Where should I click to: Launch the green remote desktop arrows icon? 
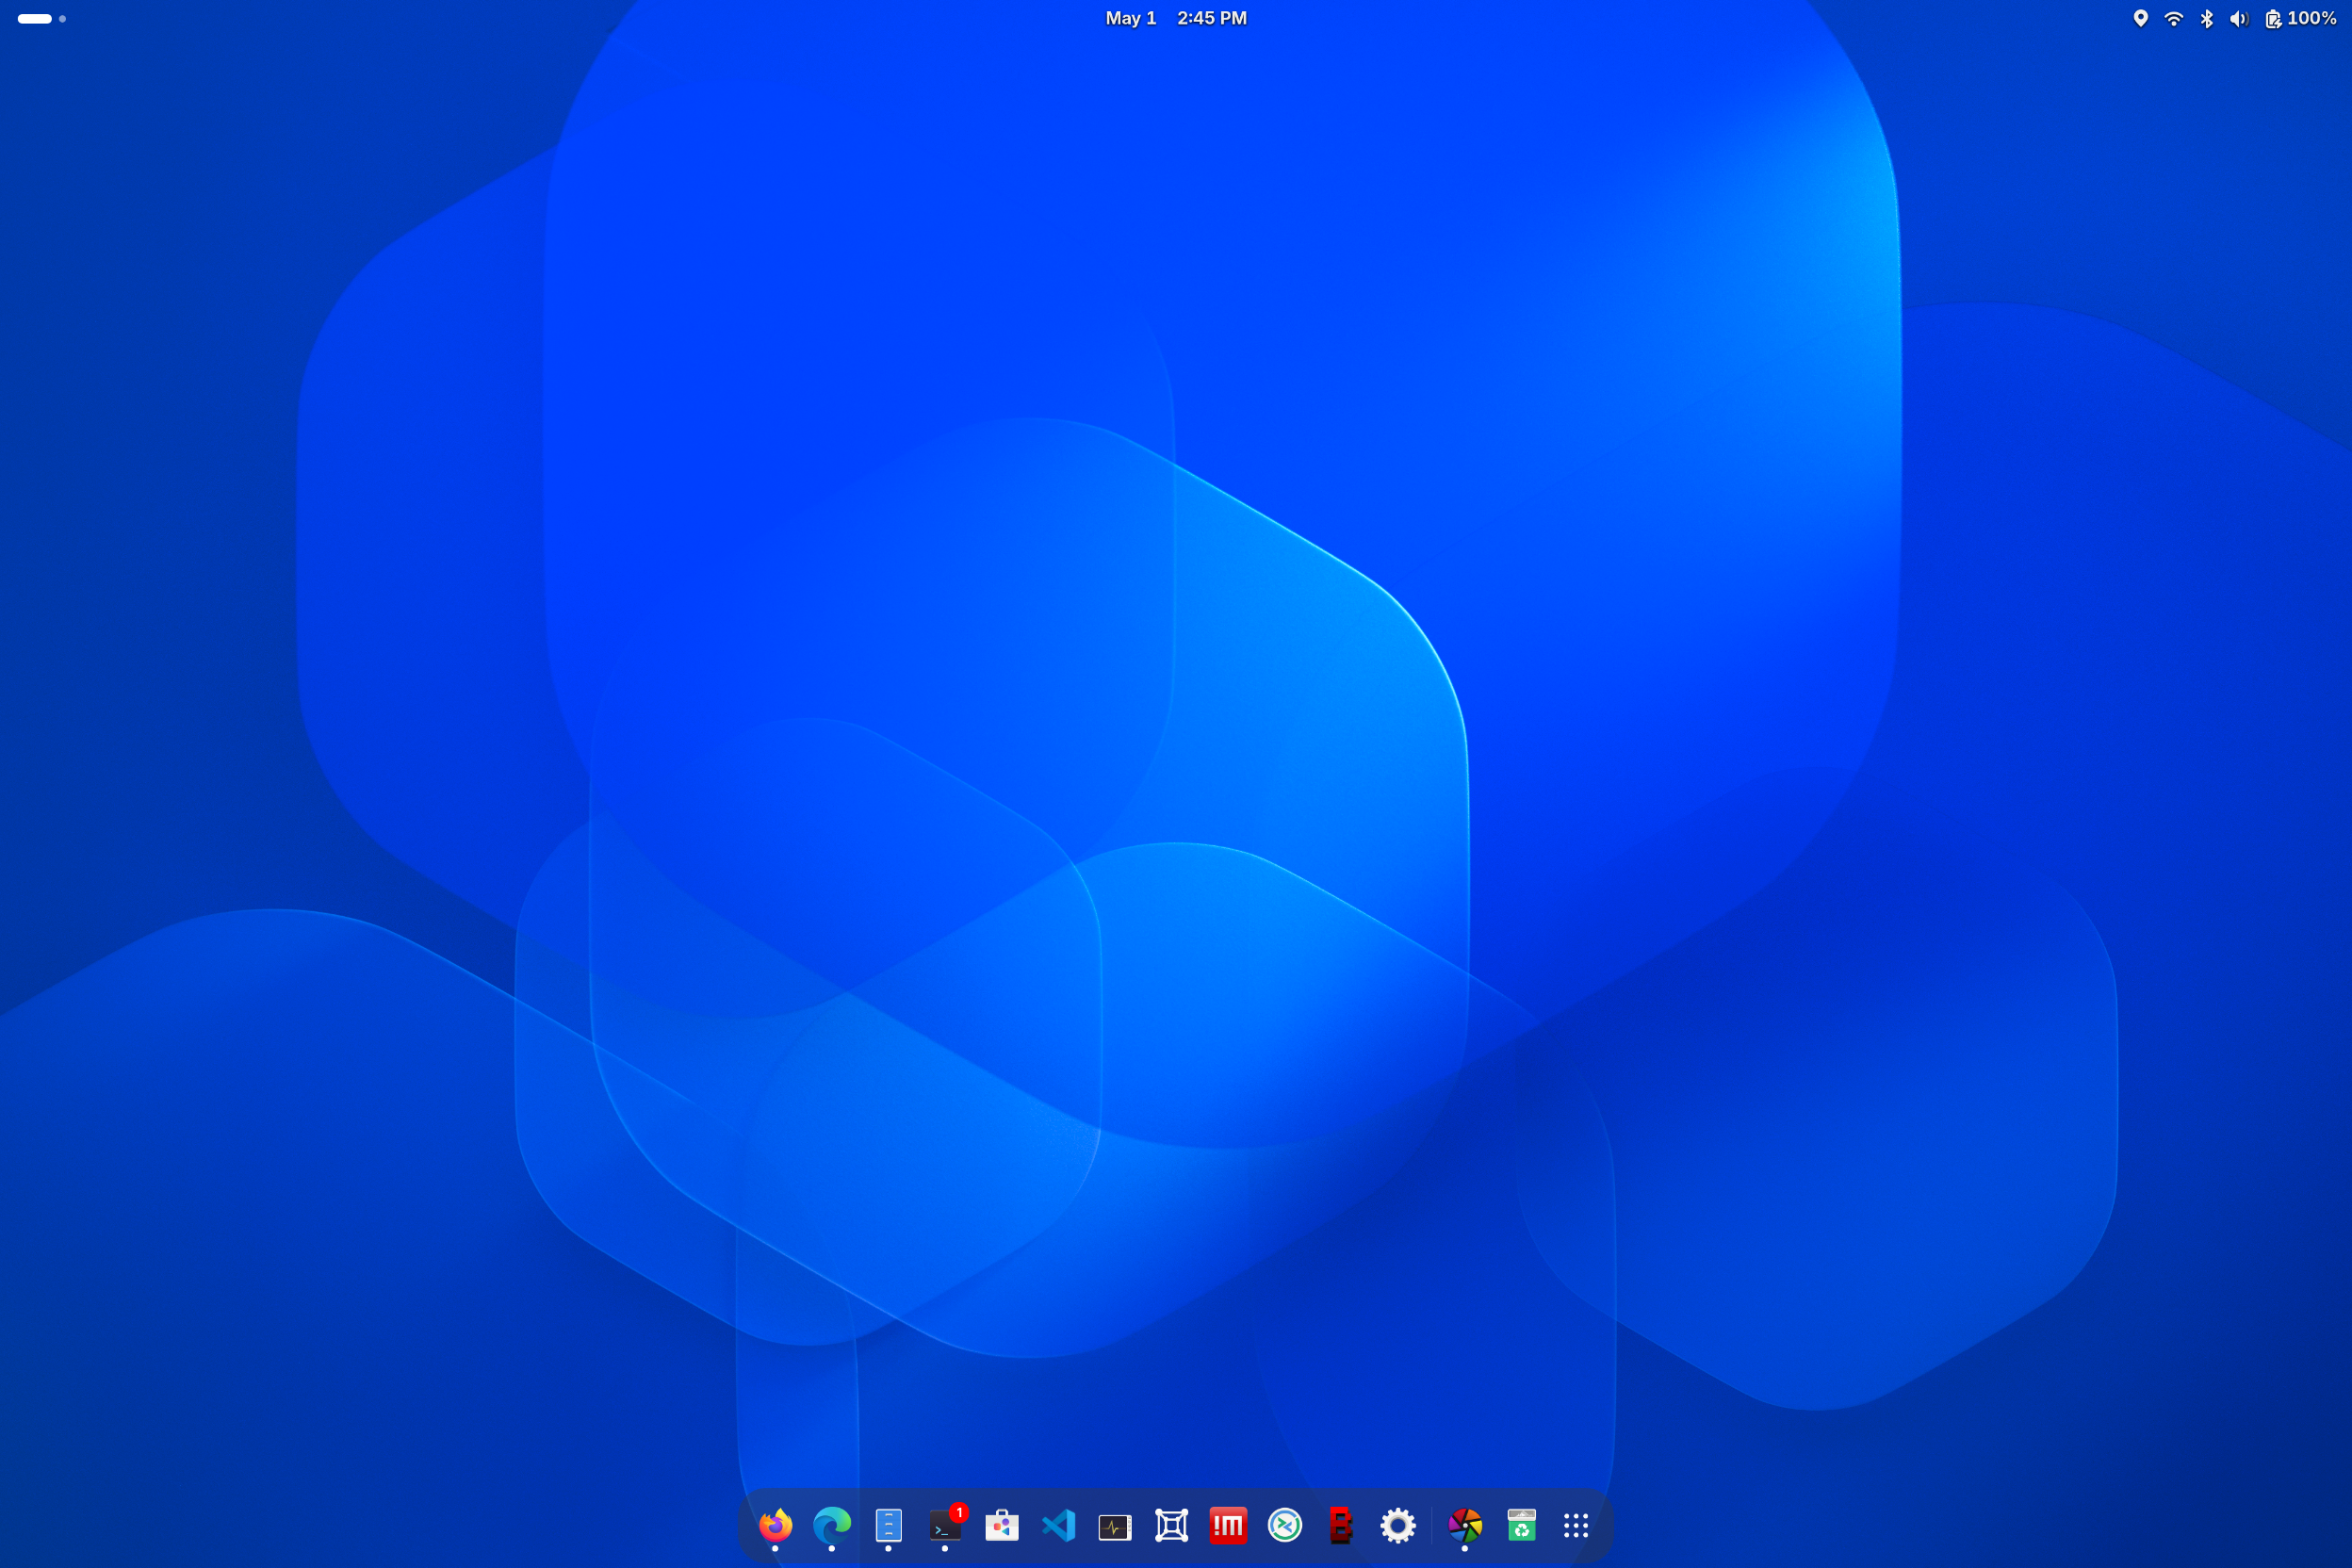click(x=1285, y=1525)
